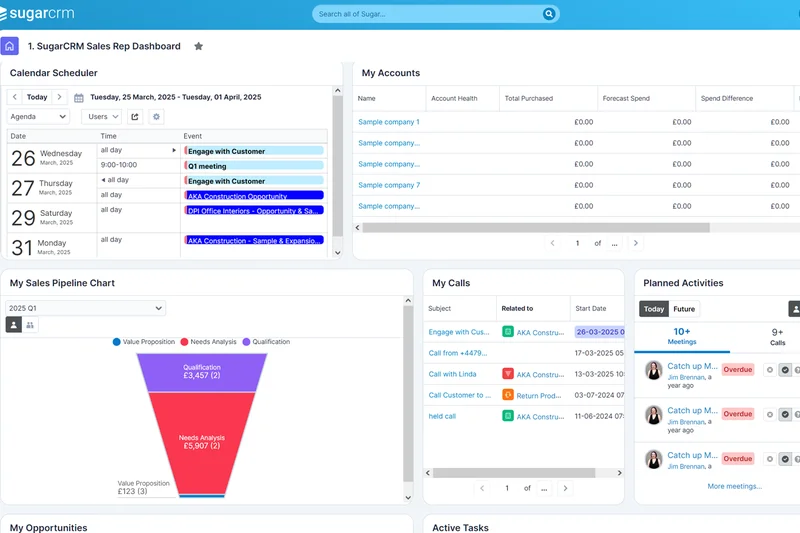Open the calendar date picker icon

point(79,98)
